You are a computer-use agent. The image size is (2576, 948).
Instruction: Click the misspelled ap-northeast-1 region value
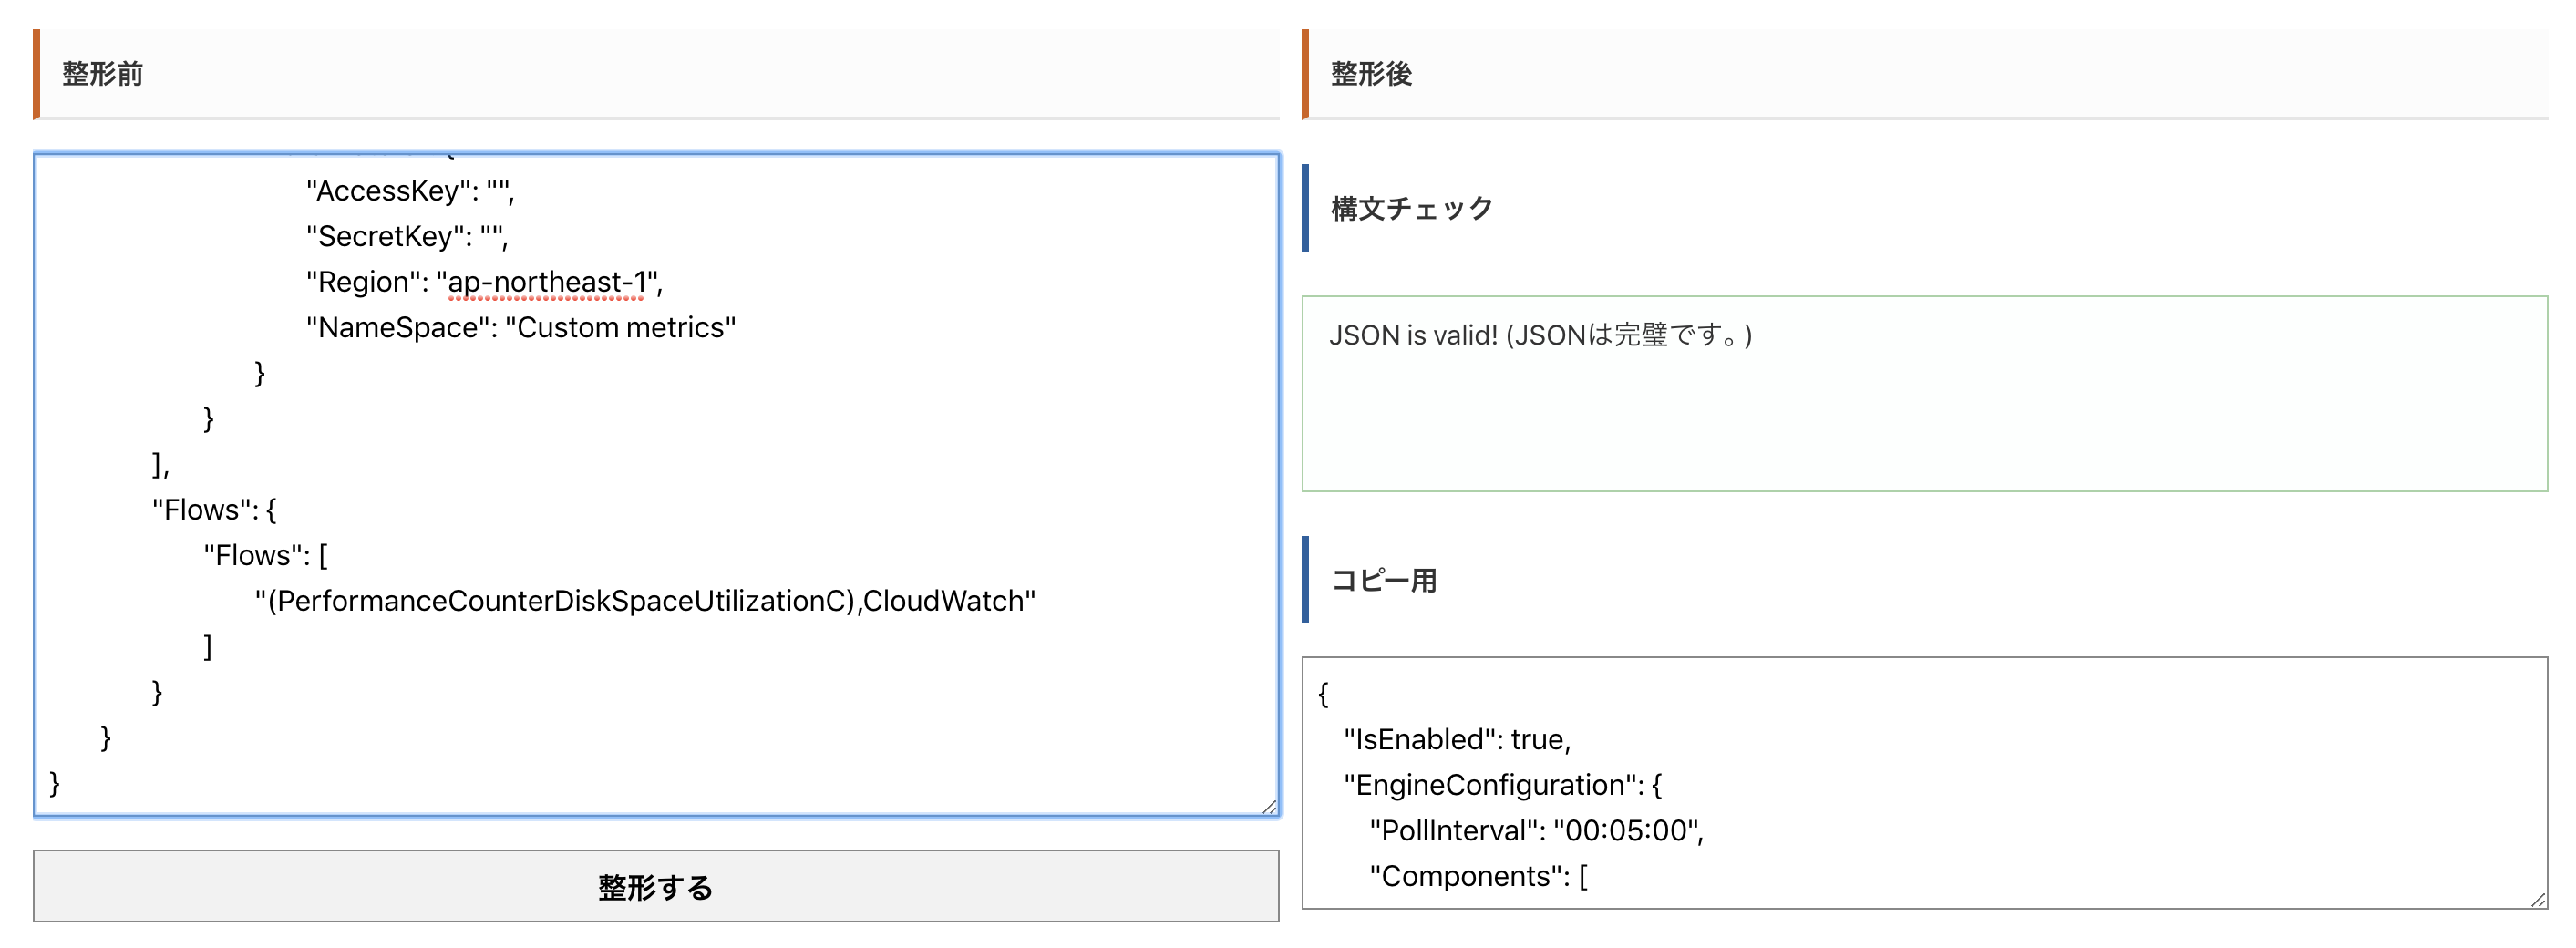point(546,282)
